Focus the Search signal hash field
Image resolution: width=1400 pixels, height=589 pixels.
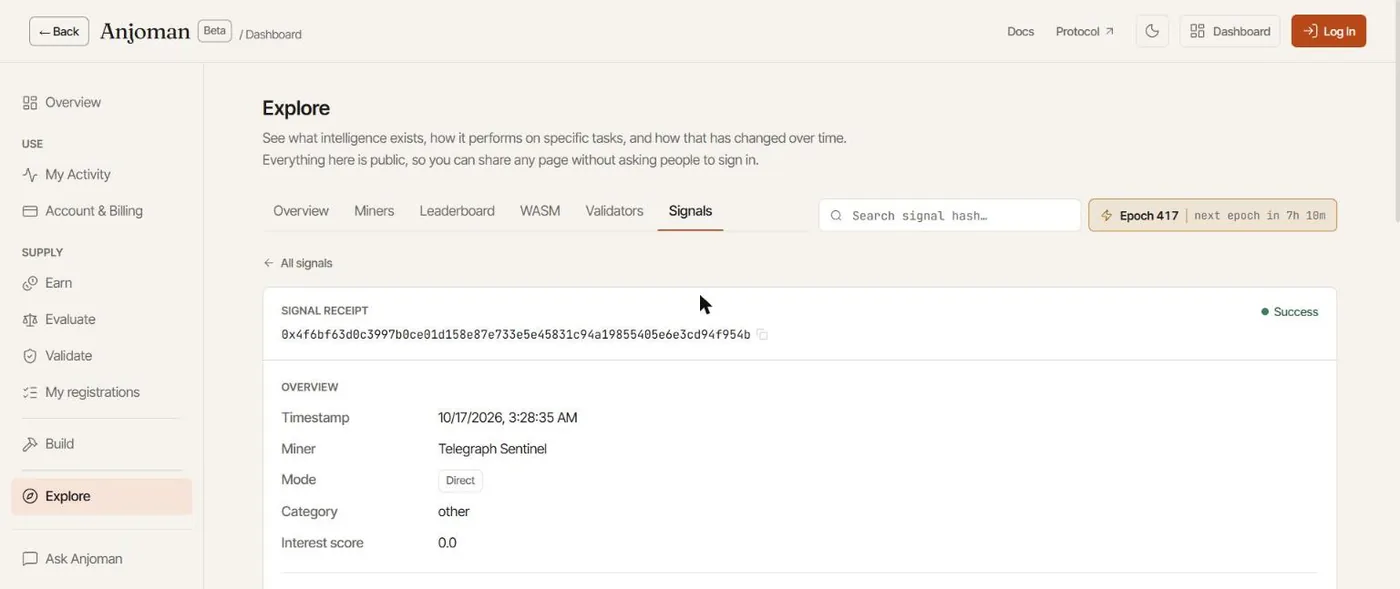pyautogui.click(x=950, y=215)
